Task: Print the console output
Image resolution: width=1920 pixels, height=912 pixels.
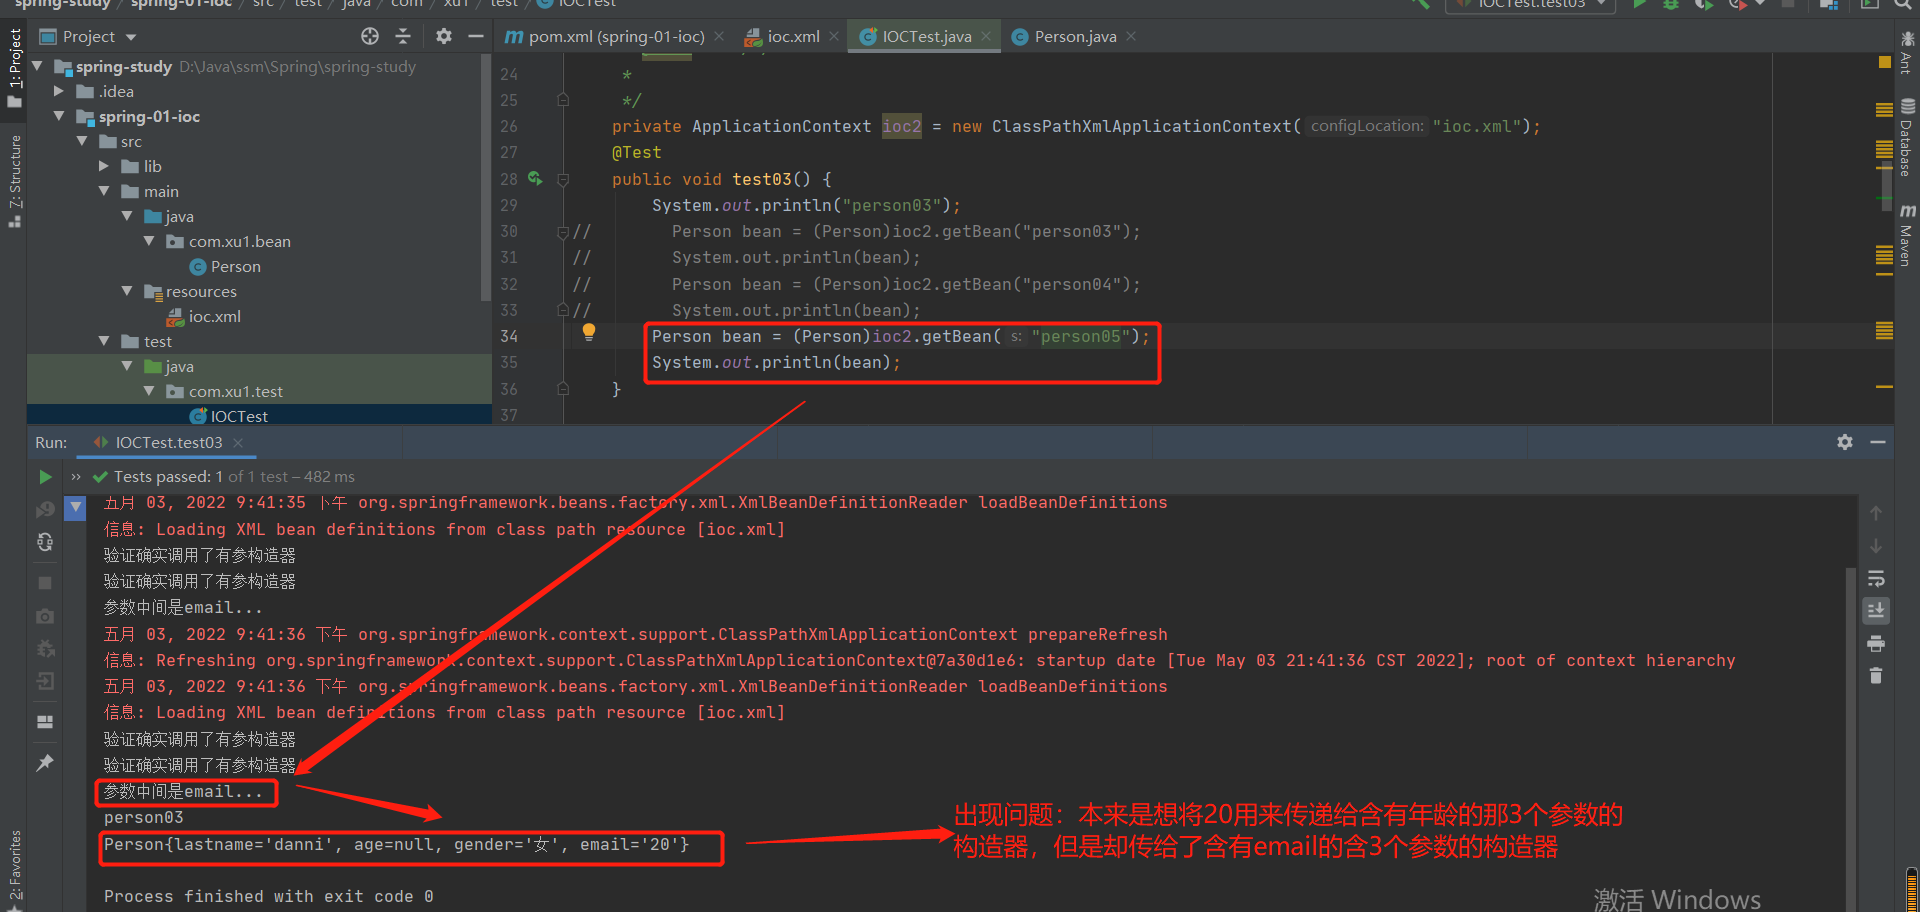Action: click(1876, 644)
